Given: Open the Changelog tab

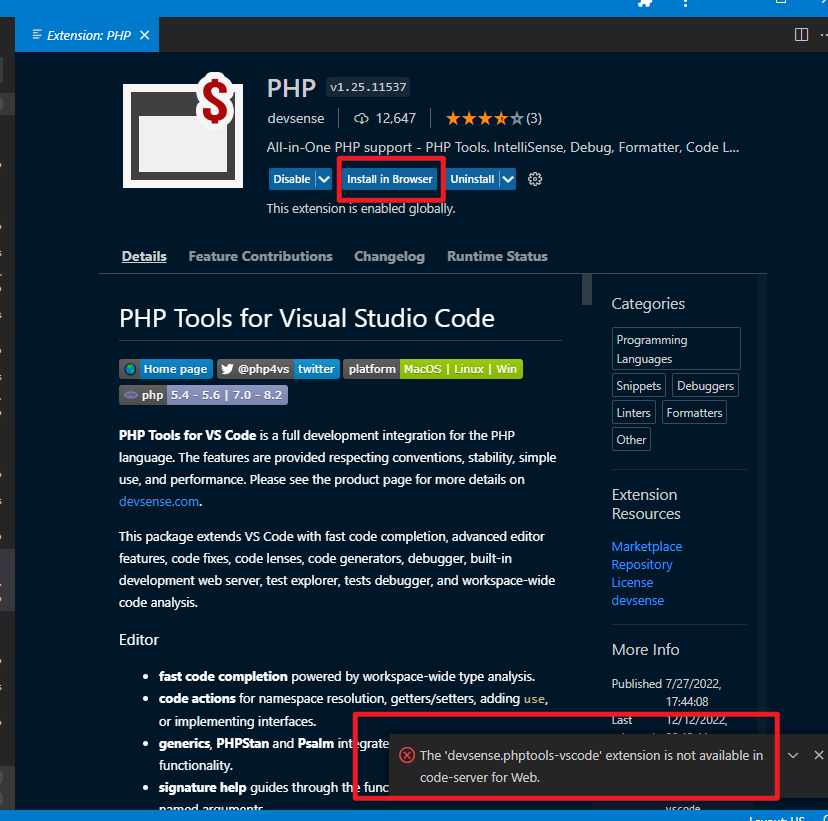Looking at the screenshot, I should pos(389,256).
